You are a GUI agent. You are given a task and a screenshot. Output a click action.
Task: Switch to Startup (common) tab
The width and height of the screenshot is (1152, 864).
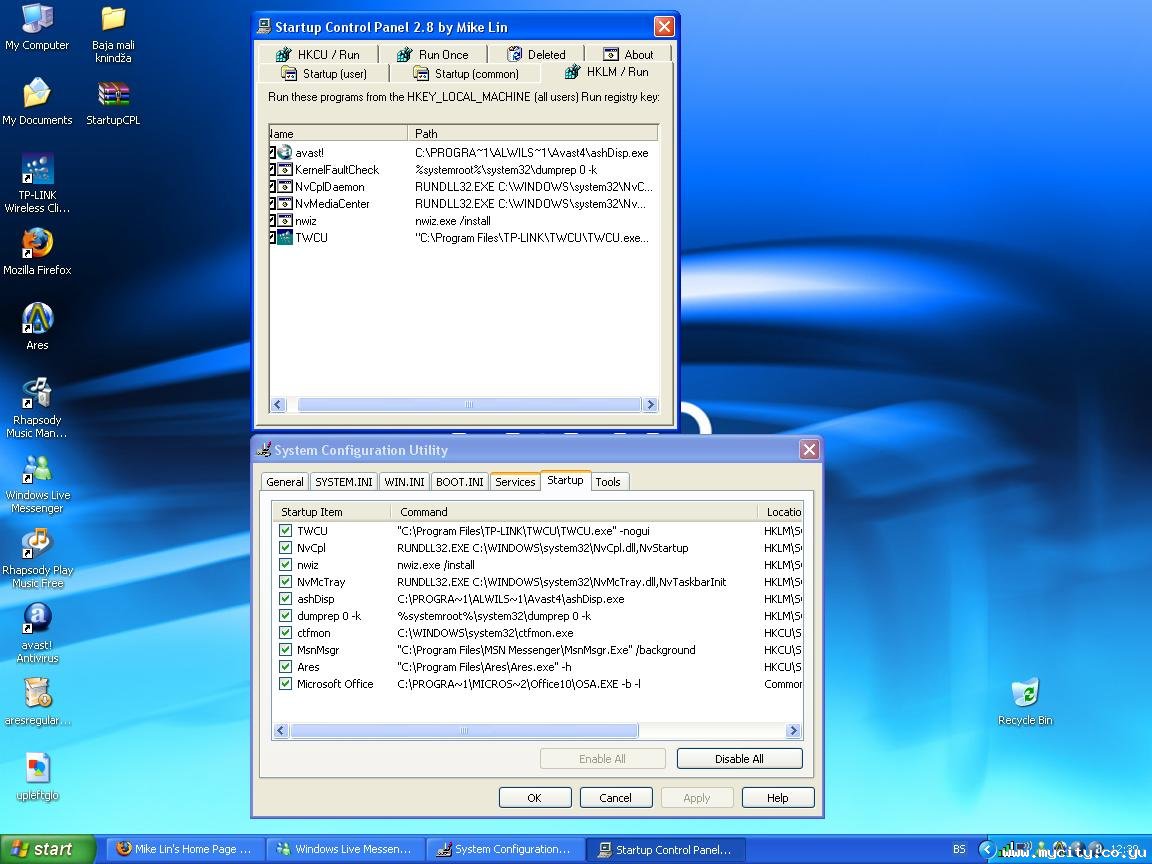click(466, 73)
